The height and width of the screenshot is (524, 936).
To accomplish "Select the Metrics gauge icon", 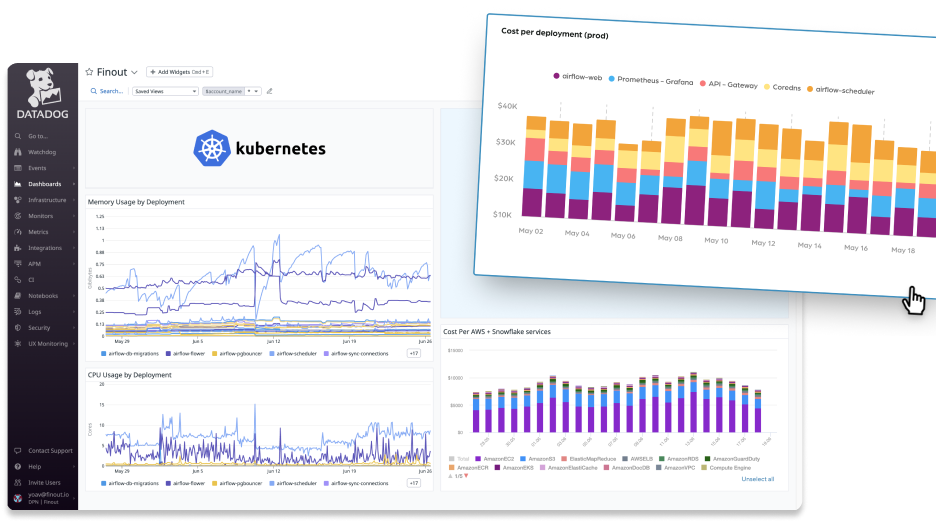I will click(18, 232).
